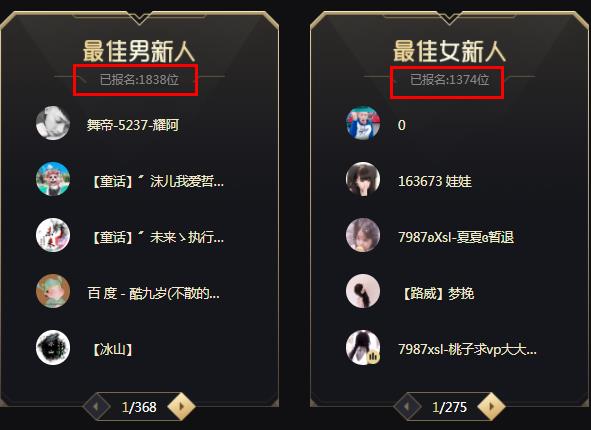Select the 【冰山】 username

click(111, 349)
